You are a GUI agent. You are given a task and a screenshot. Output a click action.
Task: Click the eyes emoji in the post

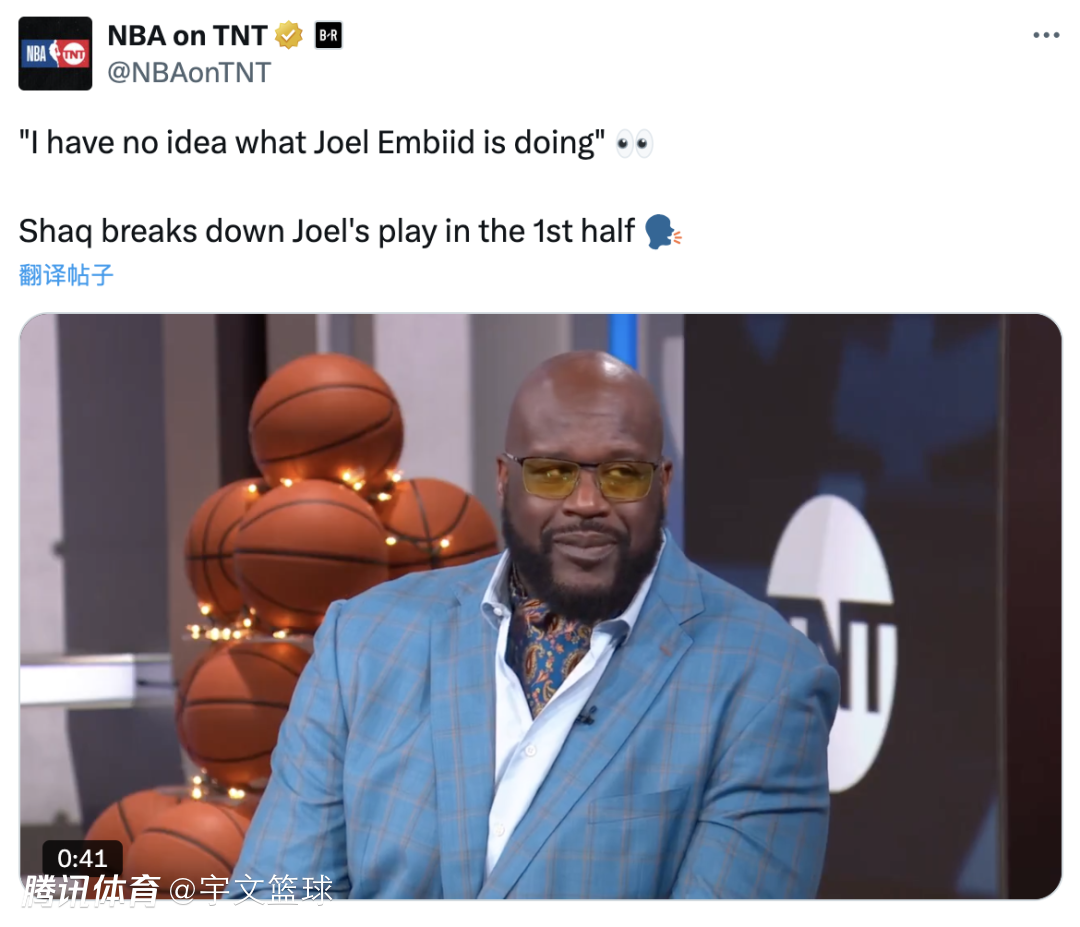click(634, 143)
